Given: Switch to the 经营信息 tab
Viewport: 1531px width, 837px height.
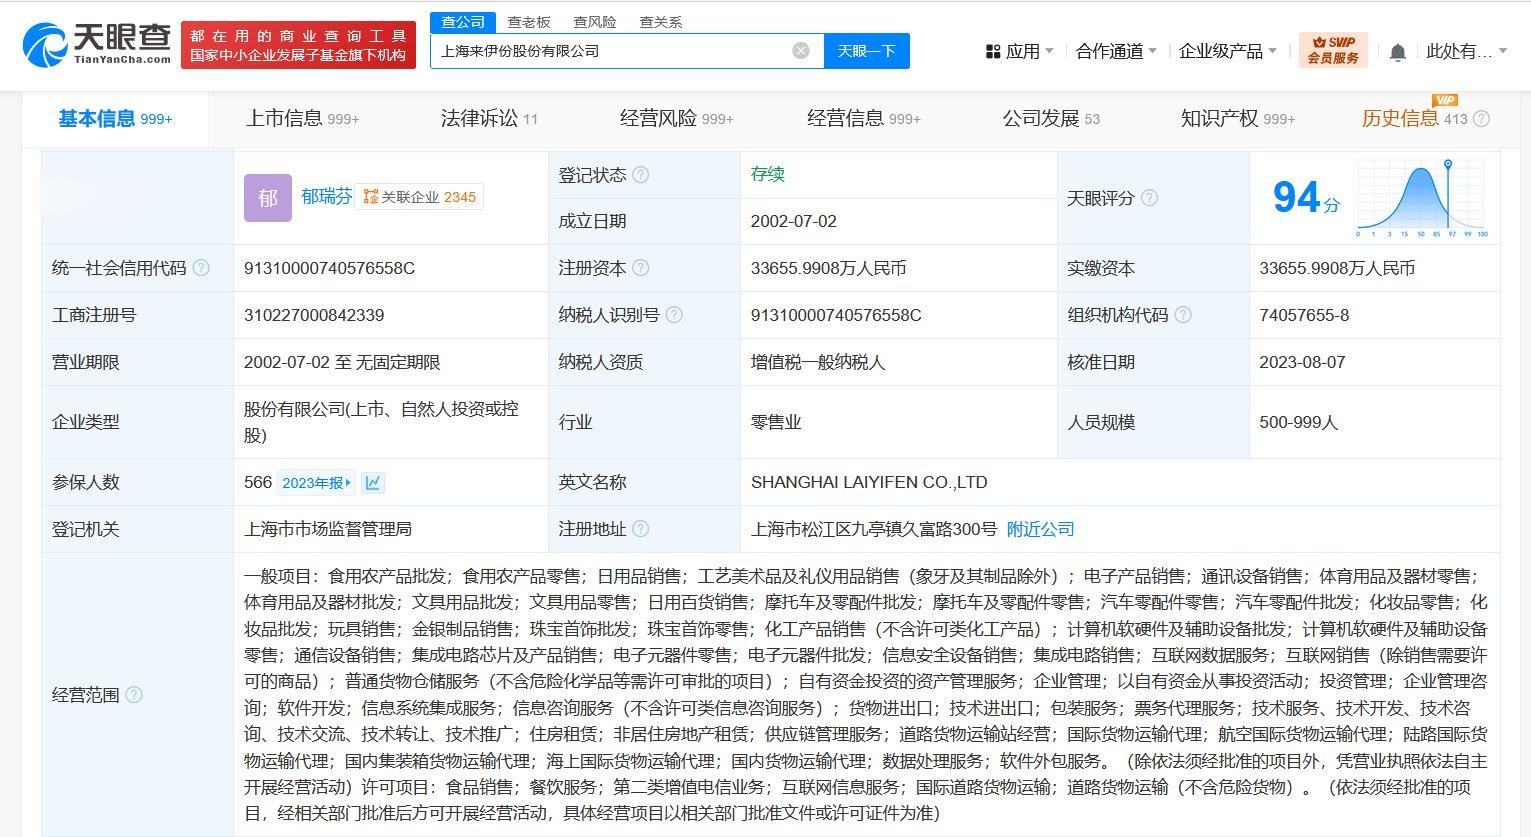Looking at the screenshot, I should pos(864,119).
